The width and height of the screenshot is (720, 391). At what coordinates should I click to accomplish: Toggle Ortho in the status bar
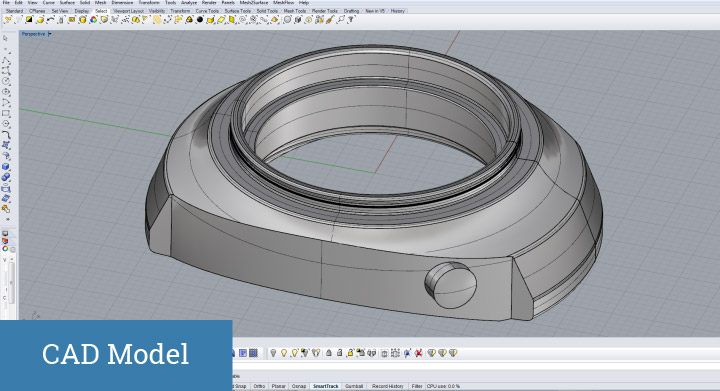click(x=259, y=386)
